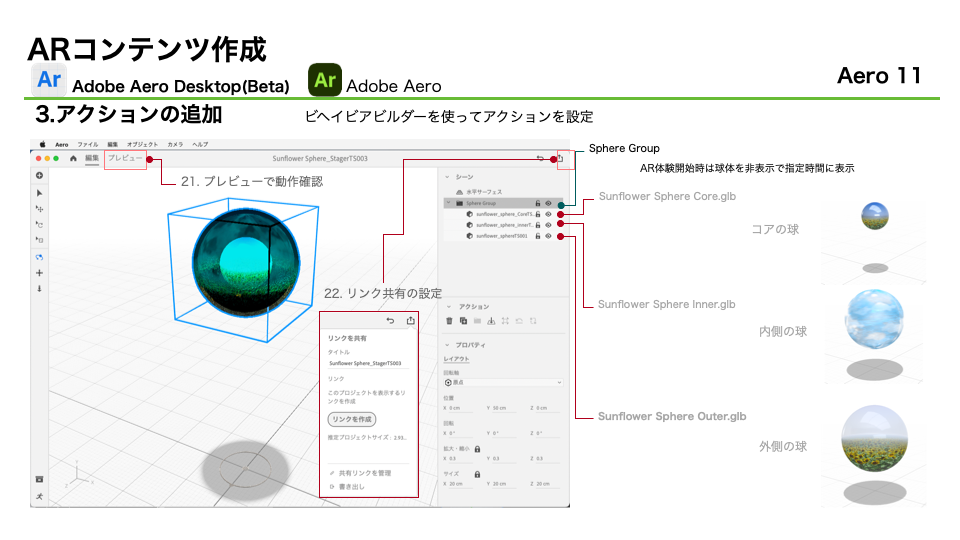Image resolution: width=960 pixels, height=540 pixels.
Task: Toggle lock on sunflower_sphere_innerT row
Action: [x=538, y=225]
